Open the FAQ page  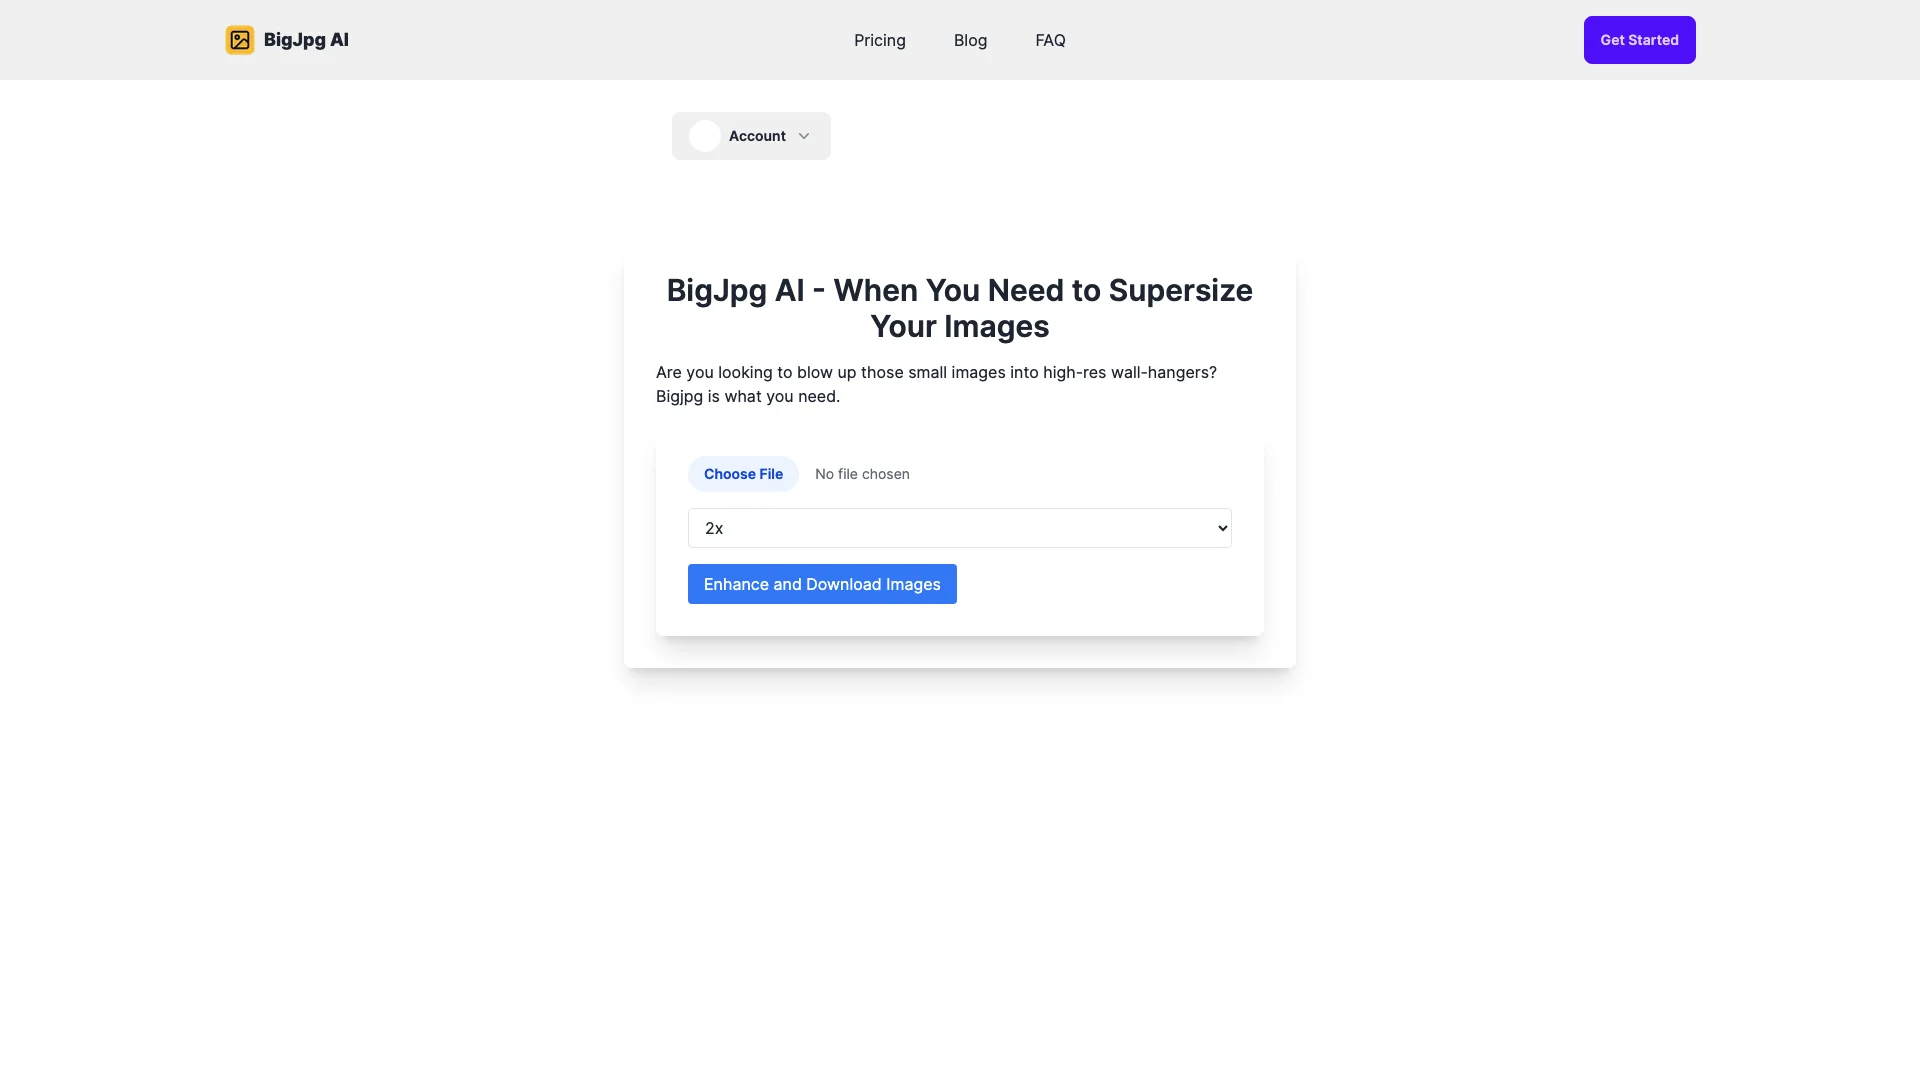(x=1050, y=40)
